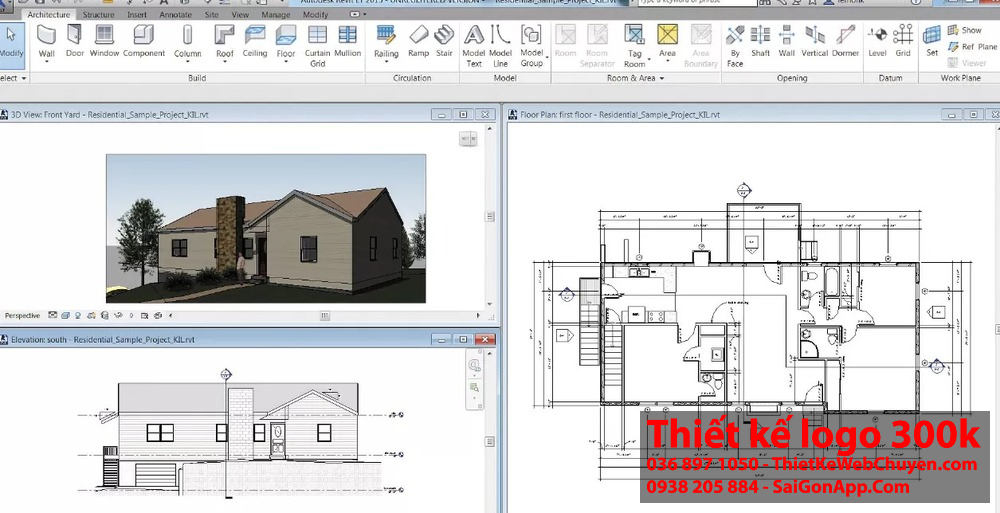Toggle Show work plane
Viewport: 1000px width, 513px height.
(x=964, y=30)
